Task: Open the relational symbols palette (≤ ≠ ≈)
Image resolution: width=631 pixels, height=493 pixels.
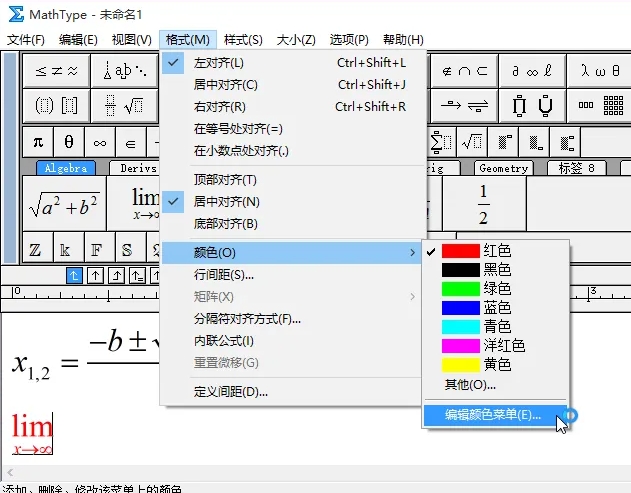Action: pos(56,71)
